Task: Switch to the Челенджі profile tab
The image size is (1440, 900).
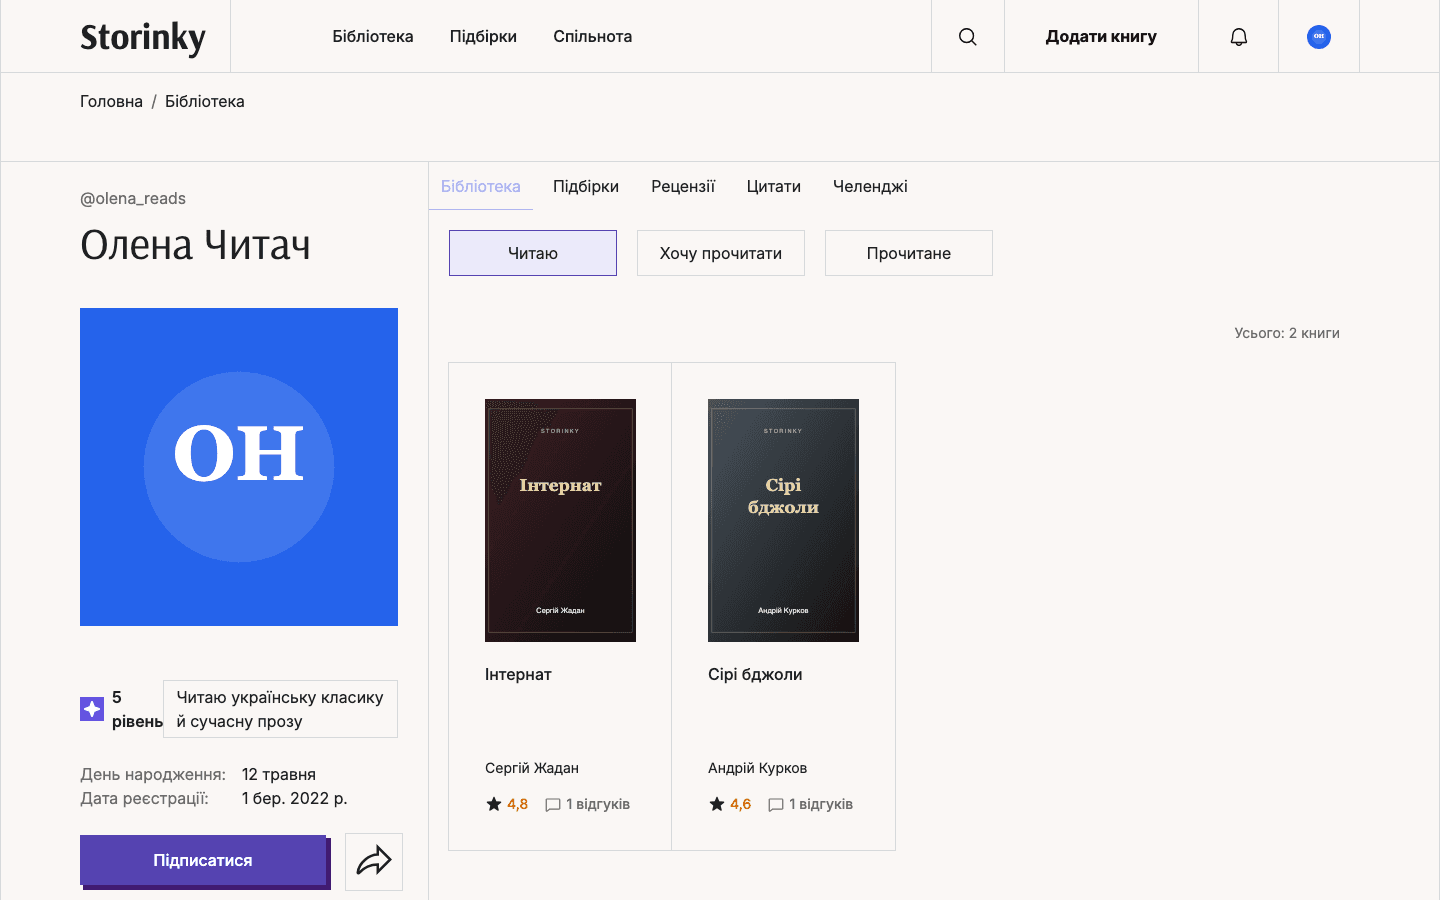Action: pos(870,186)
